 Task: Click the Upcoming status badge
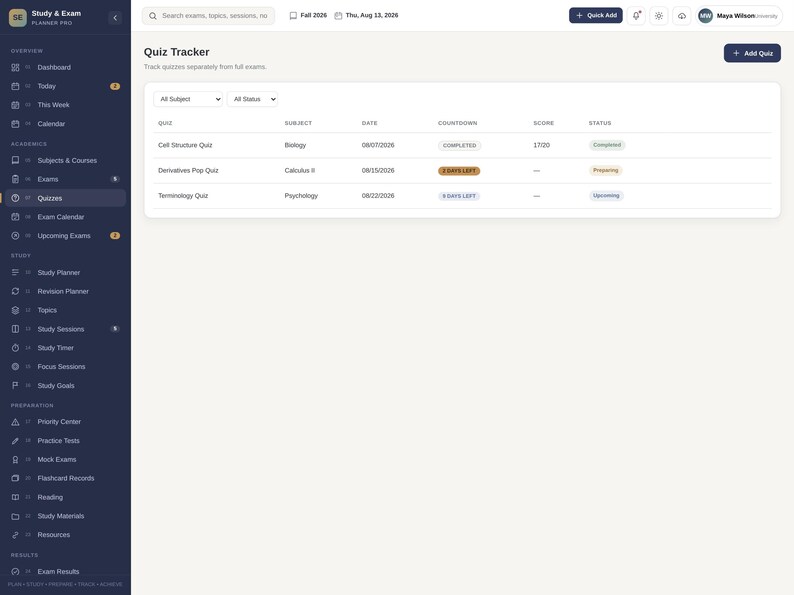coord(606,196)
